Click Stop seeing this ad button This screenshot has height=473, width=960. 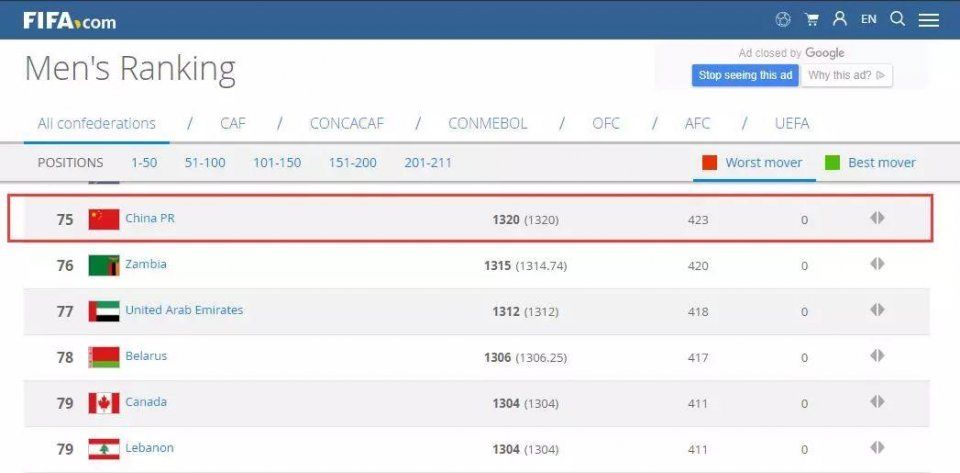(x=745, y=75)
